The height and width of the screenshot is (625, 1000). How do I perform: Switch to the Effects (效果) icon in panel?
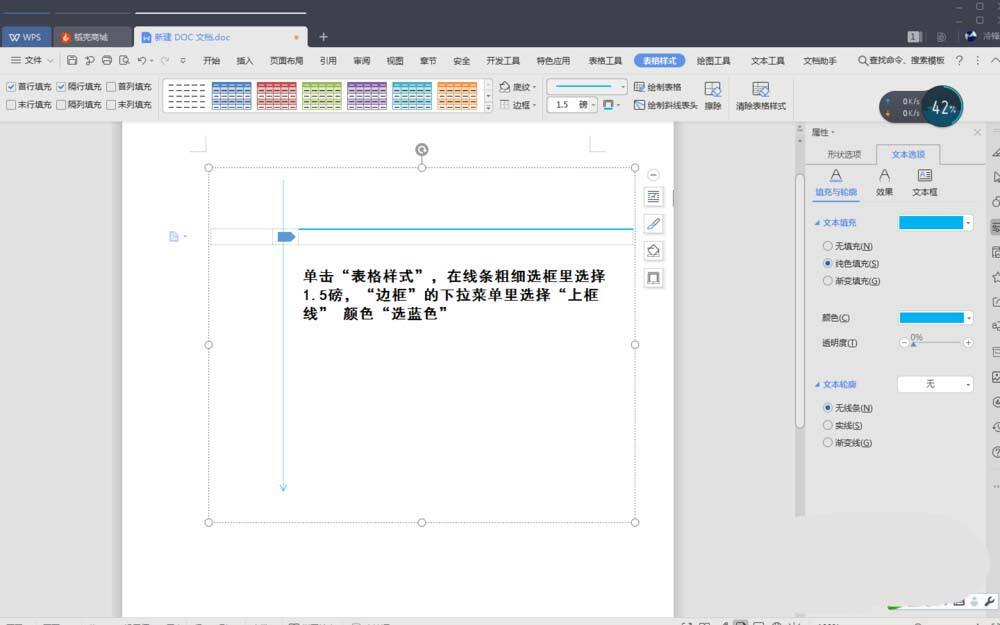(x=884, y=177)
